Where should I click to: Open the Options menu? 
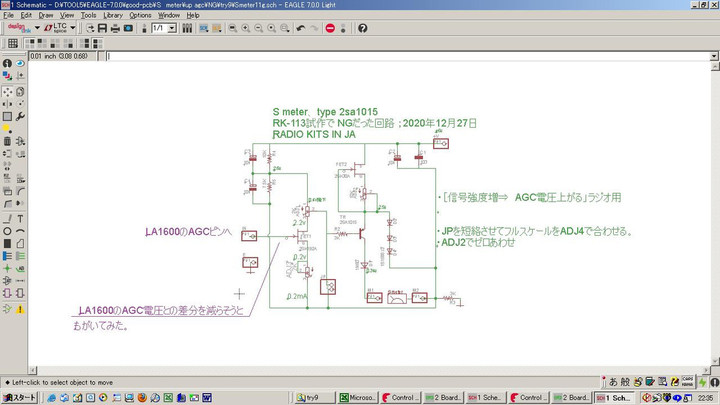pos(140,15)
